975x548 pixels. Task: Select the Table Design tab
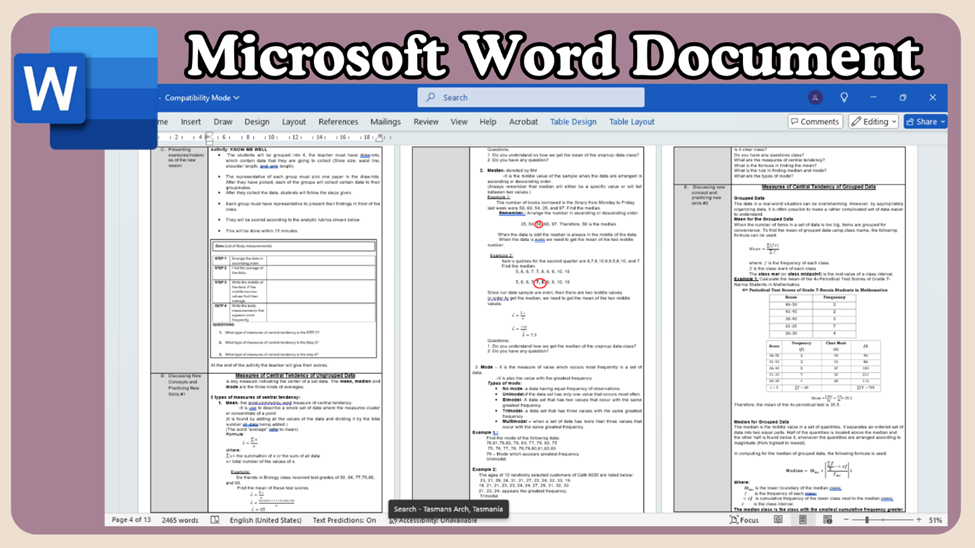click(x=573, y=122)
